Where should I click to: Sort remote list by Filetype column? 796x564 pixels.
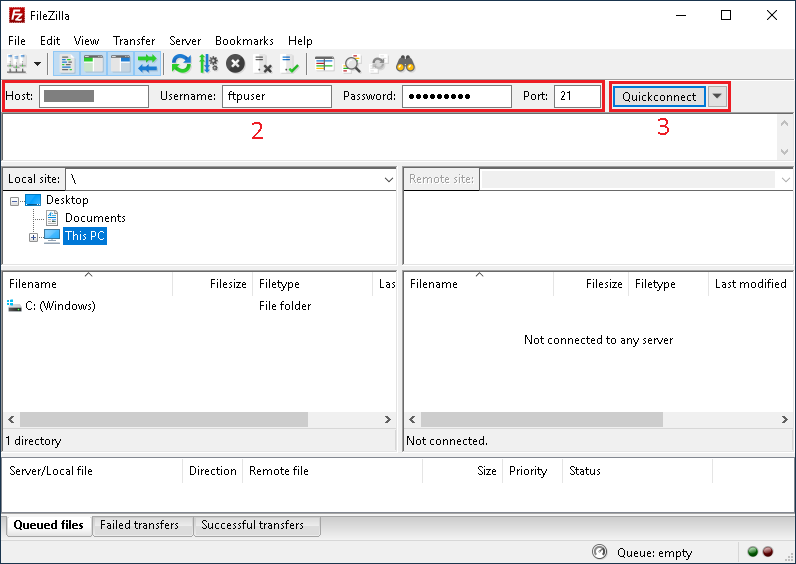pos(669,284)
